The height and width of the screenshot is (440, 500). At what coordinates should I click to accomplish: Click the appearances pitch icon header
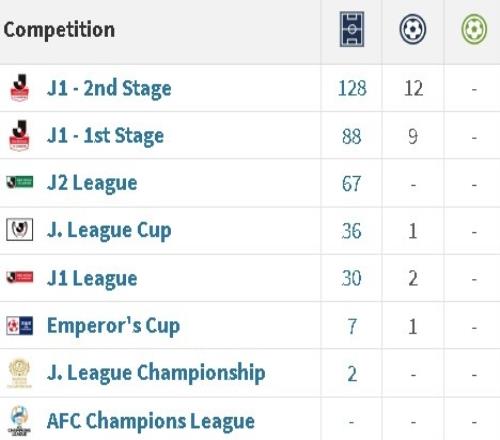(x=352, y=29)
